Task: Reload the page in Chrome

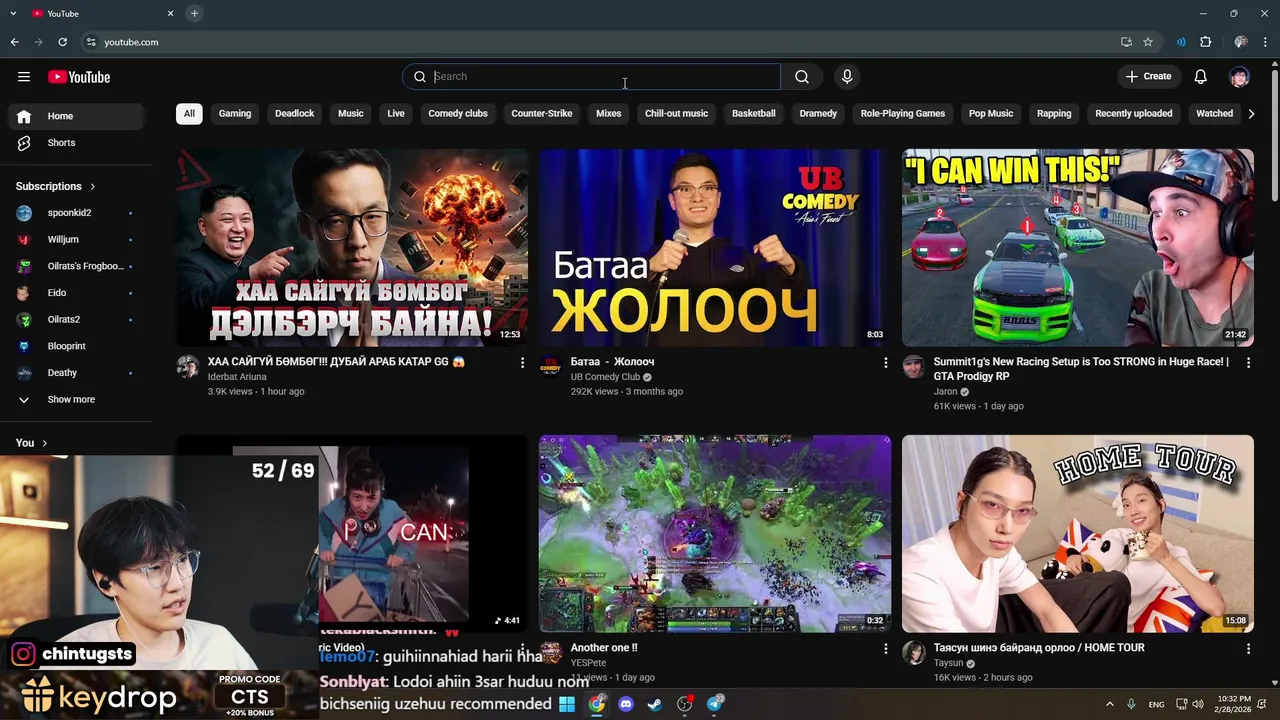Action: (62, 42)
